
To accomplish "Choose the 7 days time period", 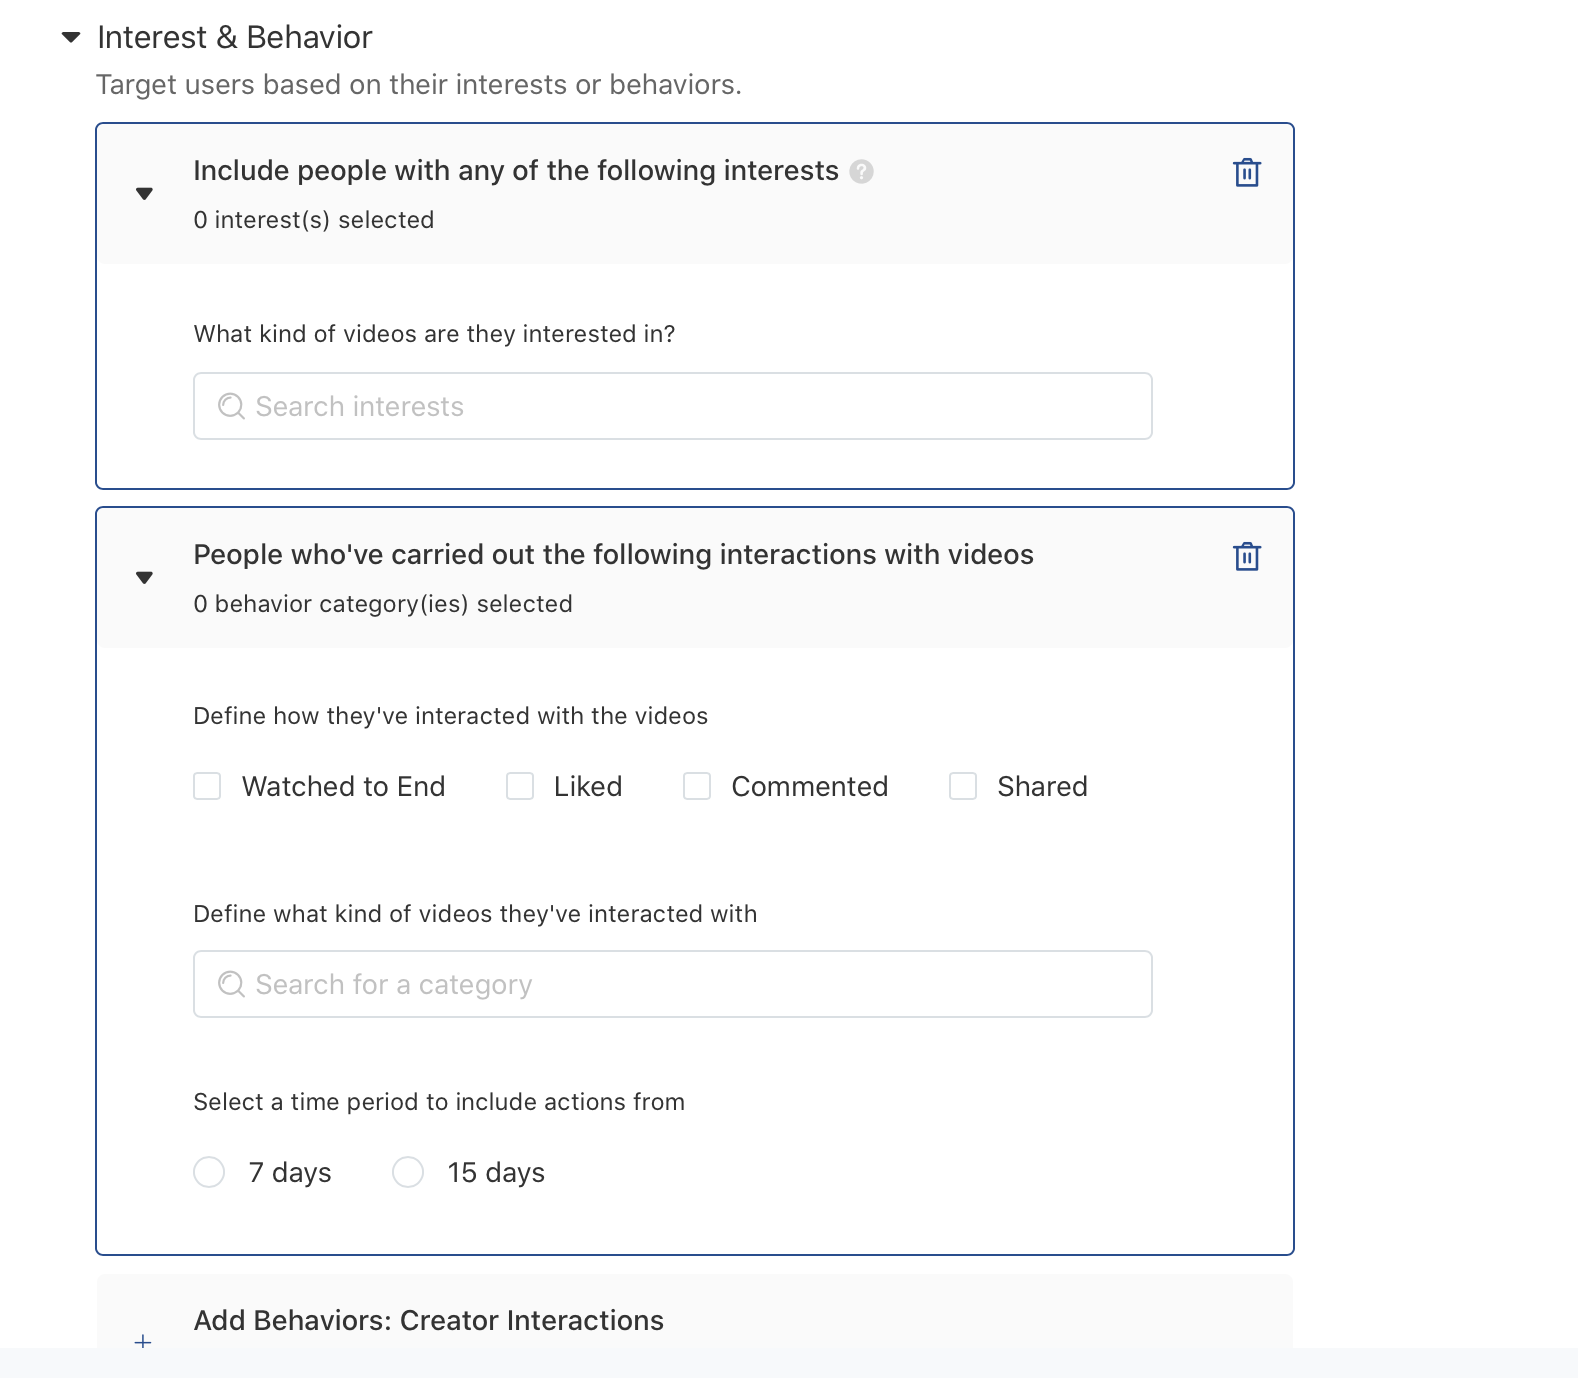I will [209, 1172].
